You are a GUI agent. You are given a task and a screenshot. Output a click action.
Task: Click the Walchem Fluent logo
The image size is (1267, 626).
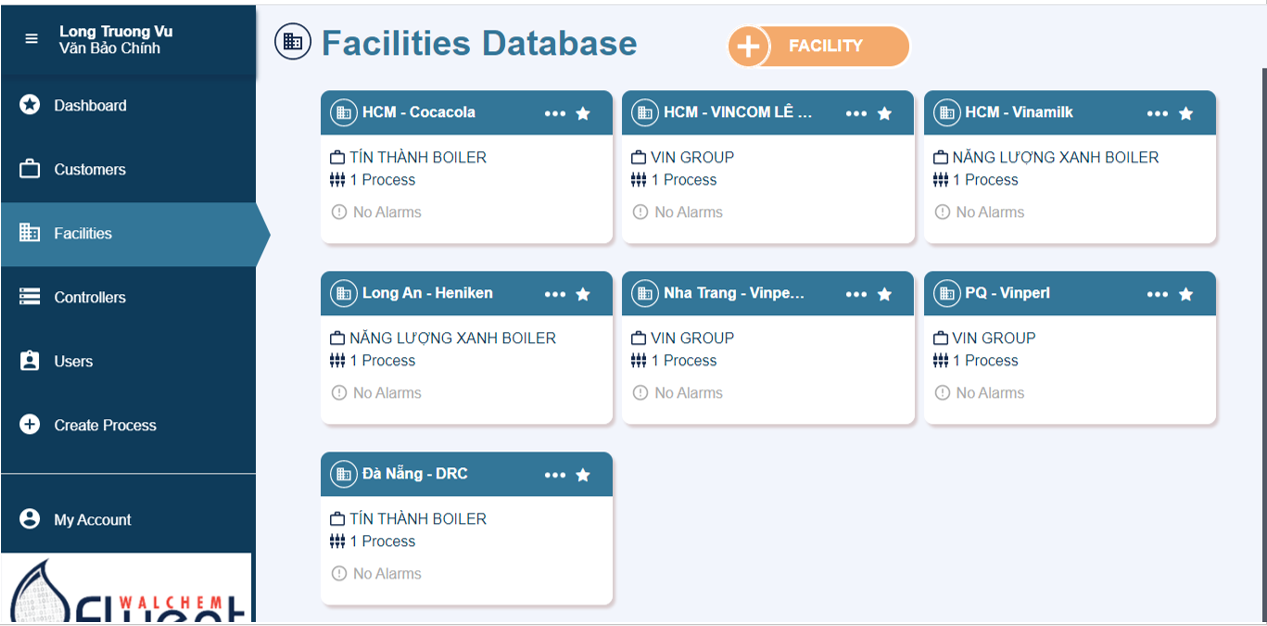(x=127, y=589)
